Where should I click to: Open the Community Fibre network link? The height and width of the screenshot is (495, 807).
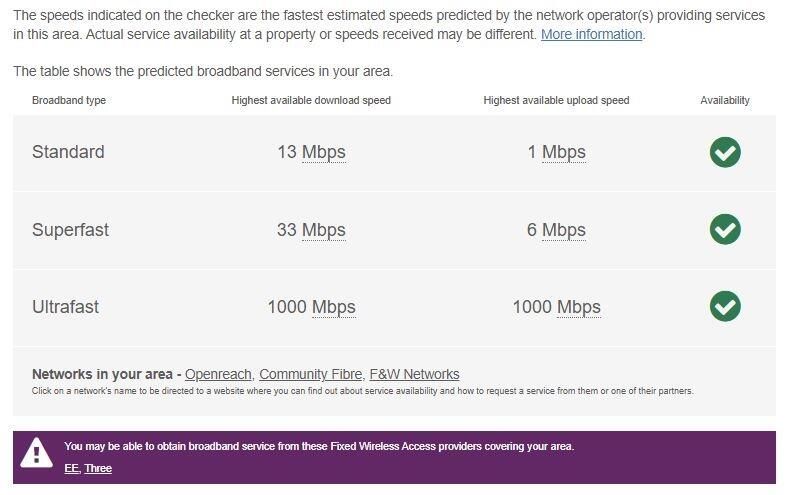pyautogui.click(x=310, y=374)
